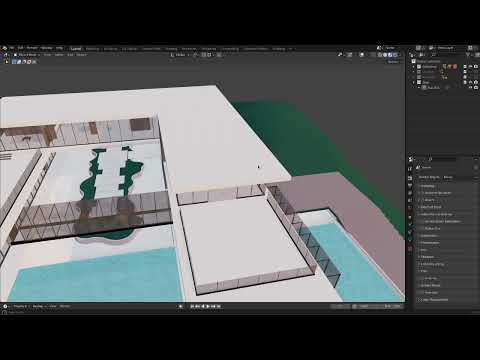Screen dimensions: 480x360
Task: Uncheck the first collection's exclude checkbox
Action: pyautogui.click(x=465, y=67)
